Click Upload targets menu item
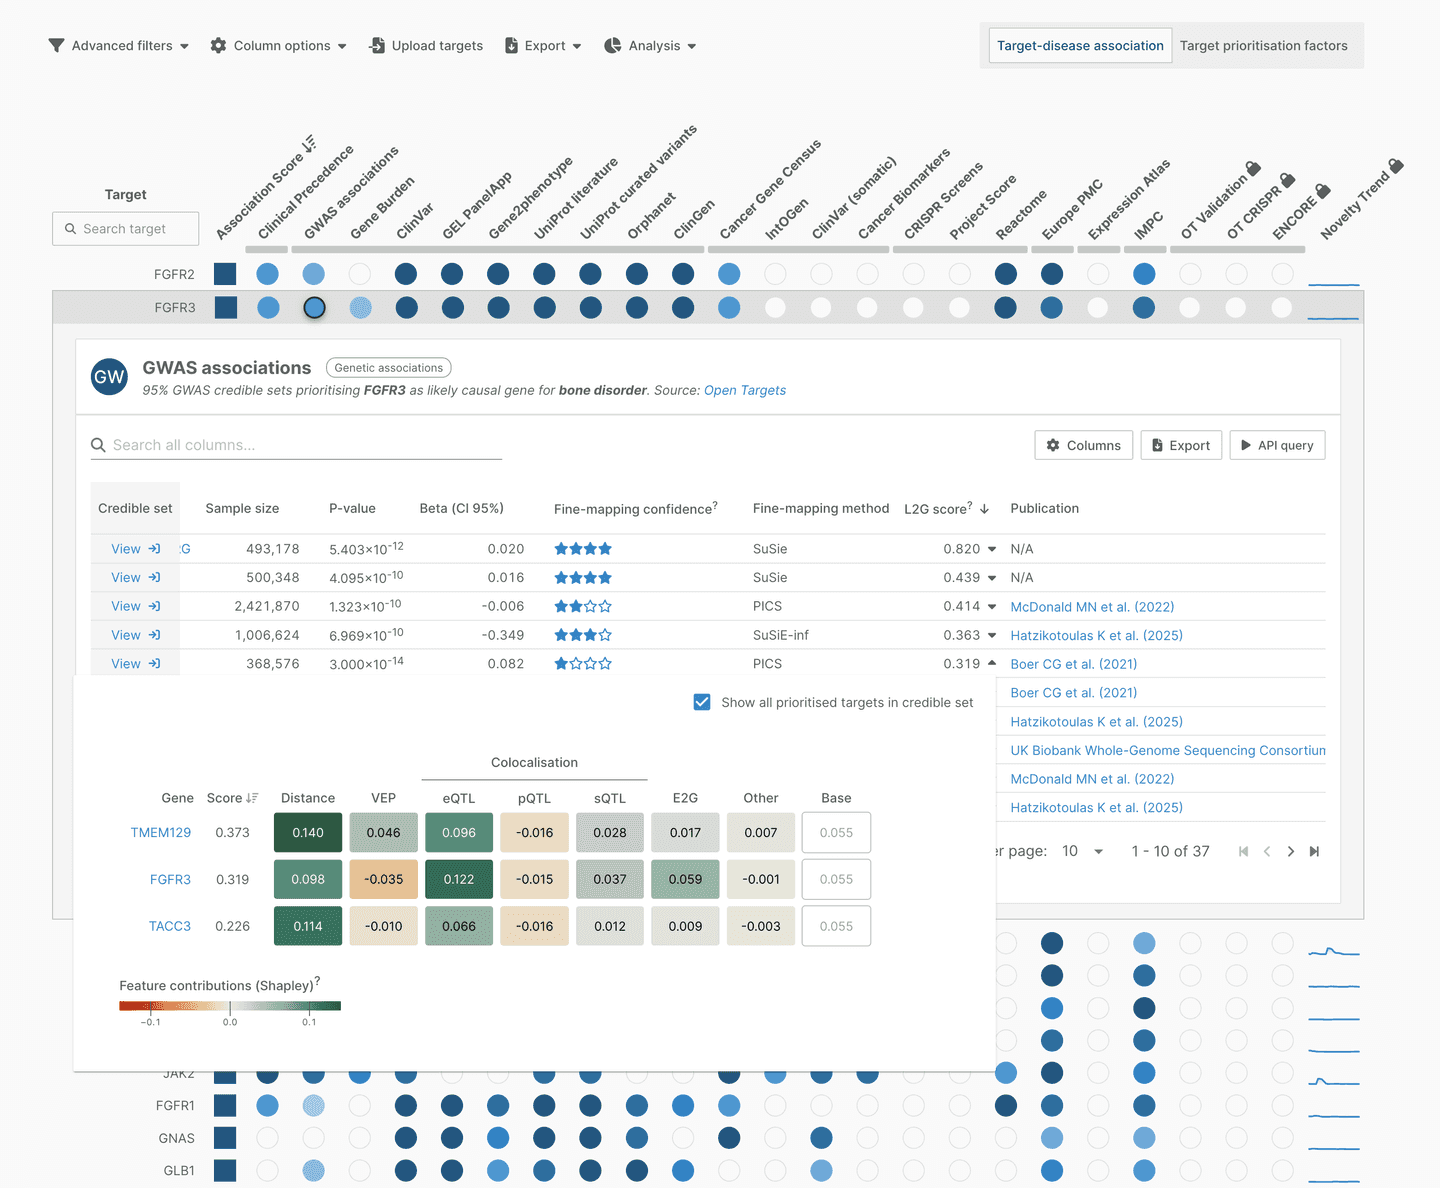 pyautogui.click(x=426, y=46)
